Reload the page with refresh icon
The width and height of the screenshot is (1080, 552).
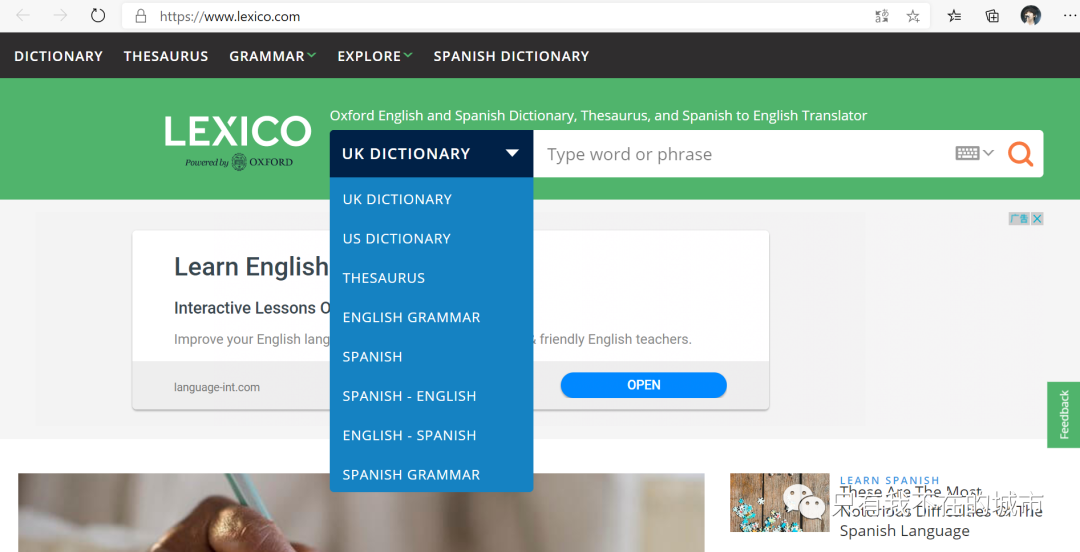pyautogui.click(x=98, y=16)
